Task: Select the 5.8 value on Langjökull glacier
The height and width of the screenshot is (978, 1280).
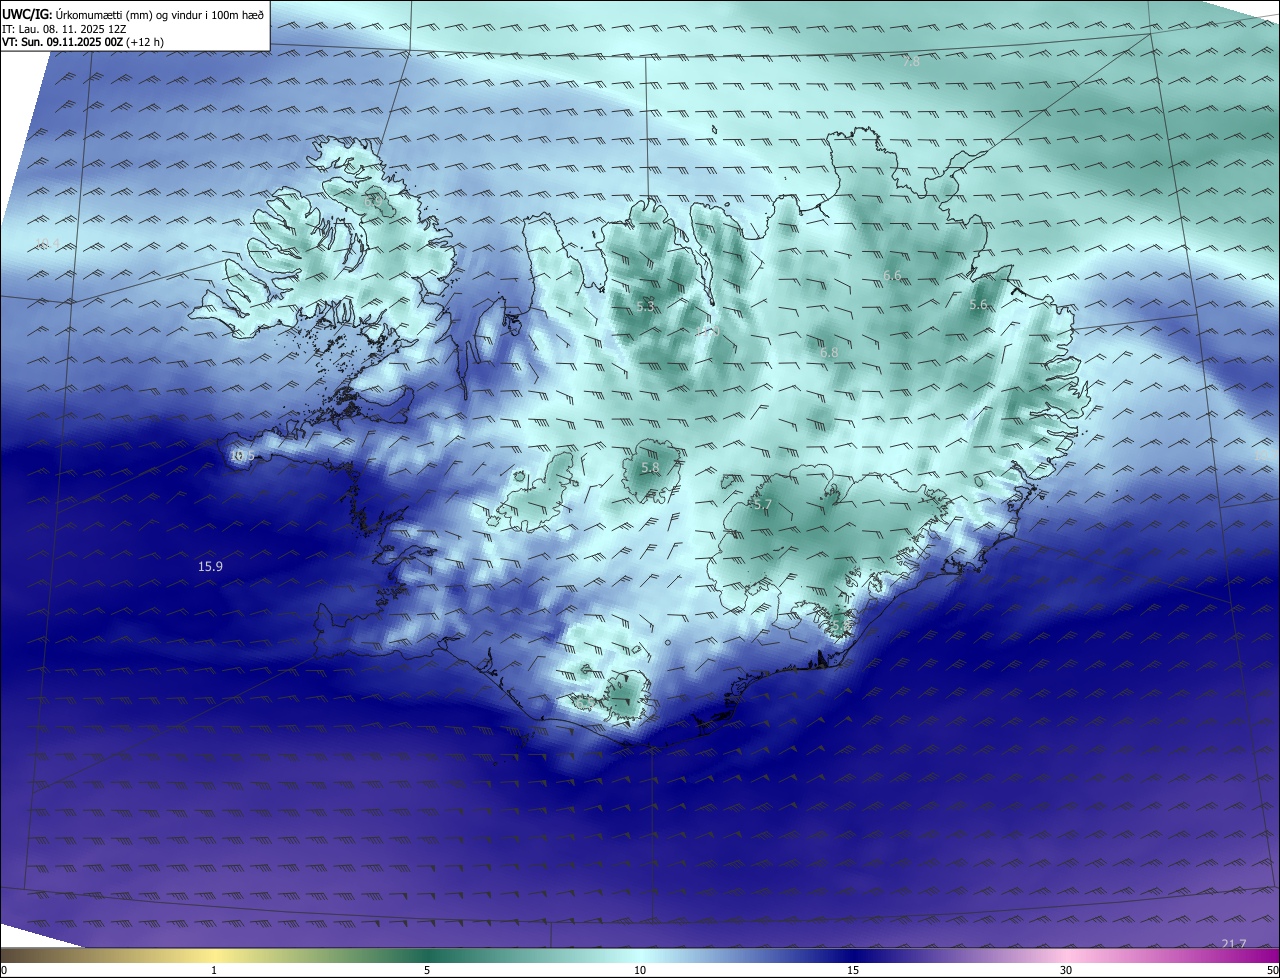Action: (650, 468)
